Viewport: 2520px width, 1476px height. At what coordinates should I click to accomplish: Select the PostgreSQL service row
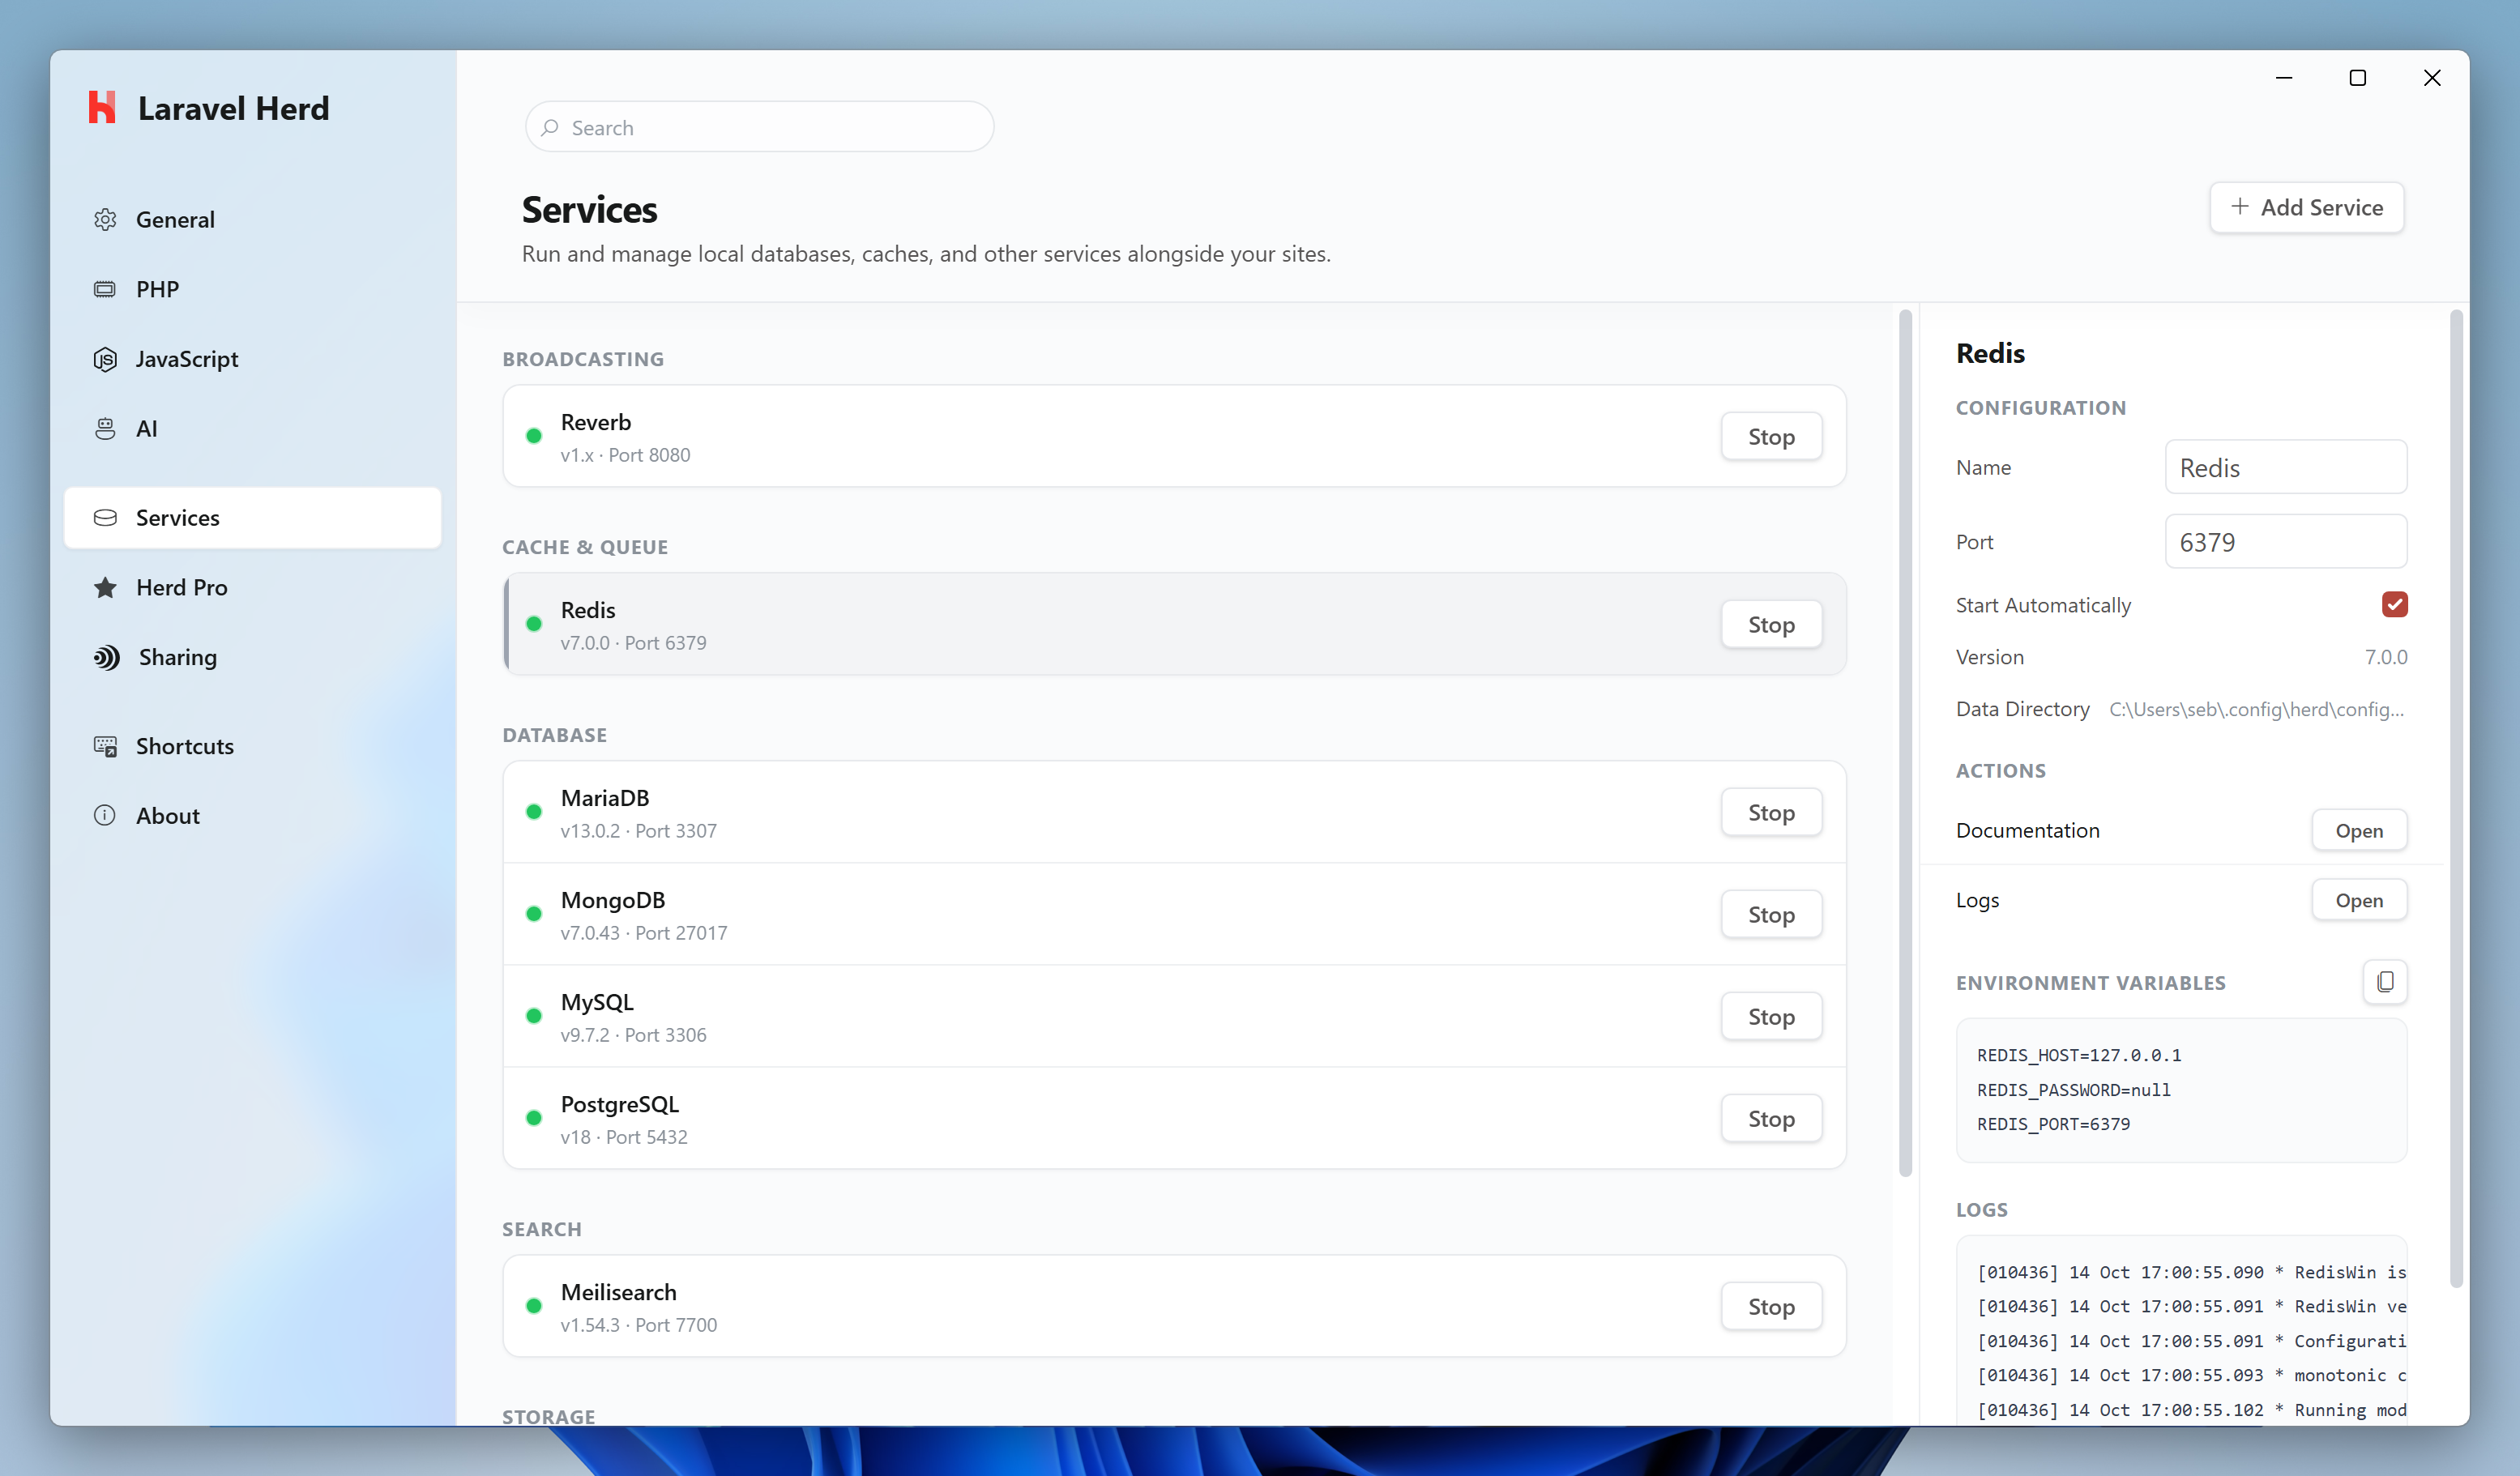pos(1174,1118)
